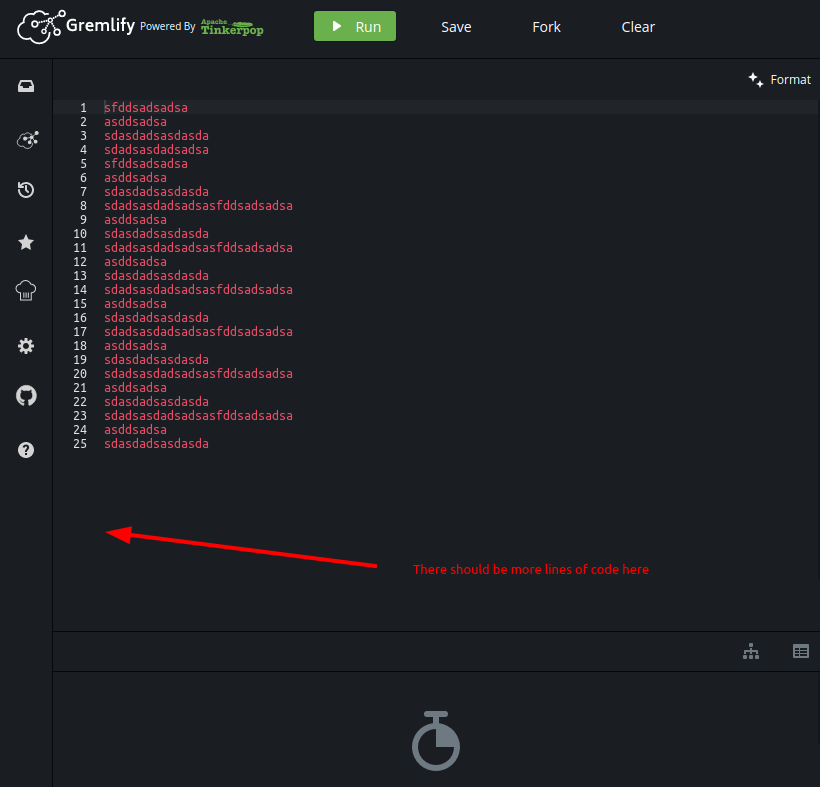Clear the editor contents
820x787 pixels.
tap(637, 27)
